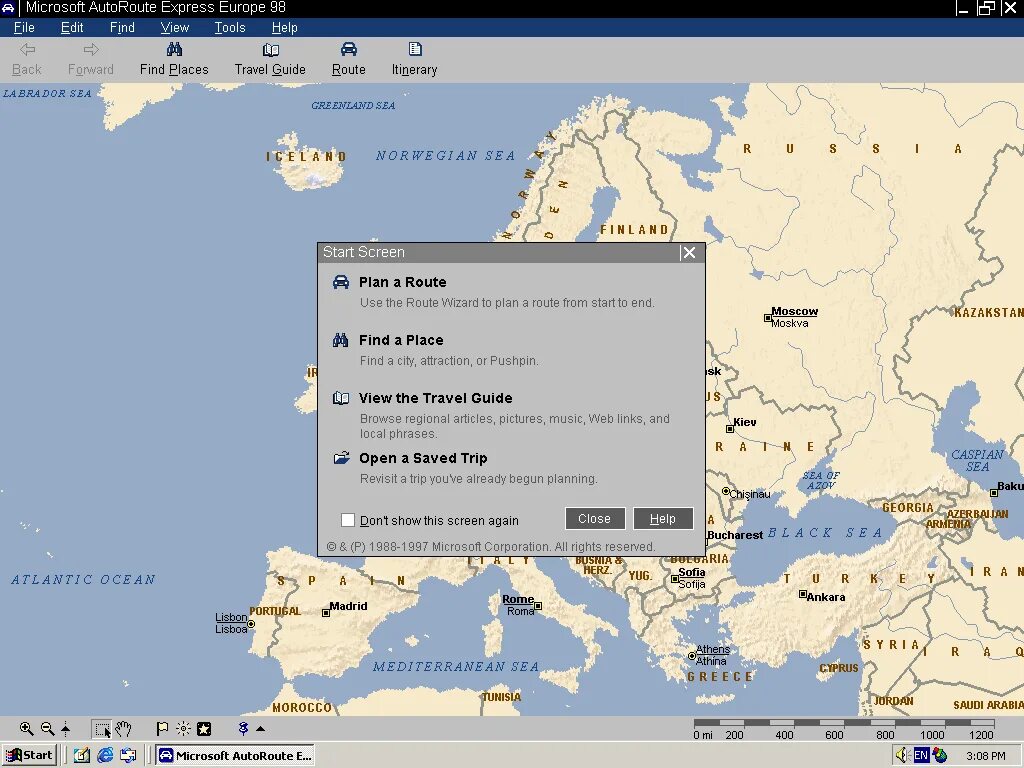The height and width of the screenshot is (768, 1024).
Task: Choose View the Travel Guide option
Action: point(436,398)
